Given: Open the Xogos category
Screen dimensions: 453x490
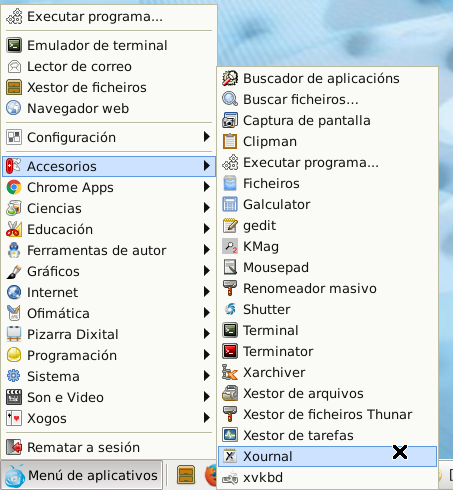Looking at the screenshot, I should tap(109, 418).
